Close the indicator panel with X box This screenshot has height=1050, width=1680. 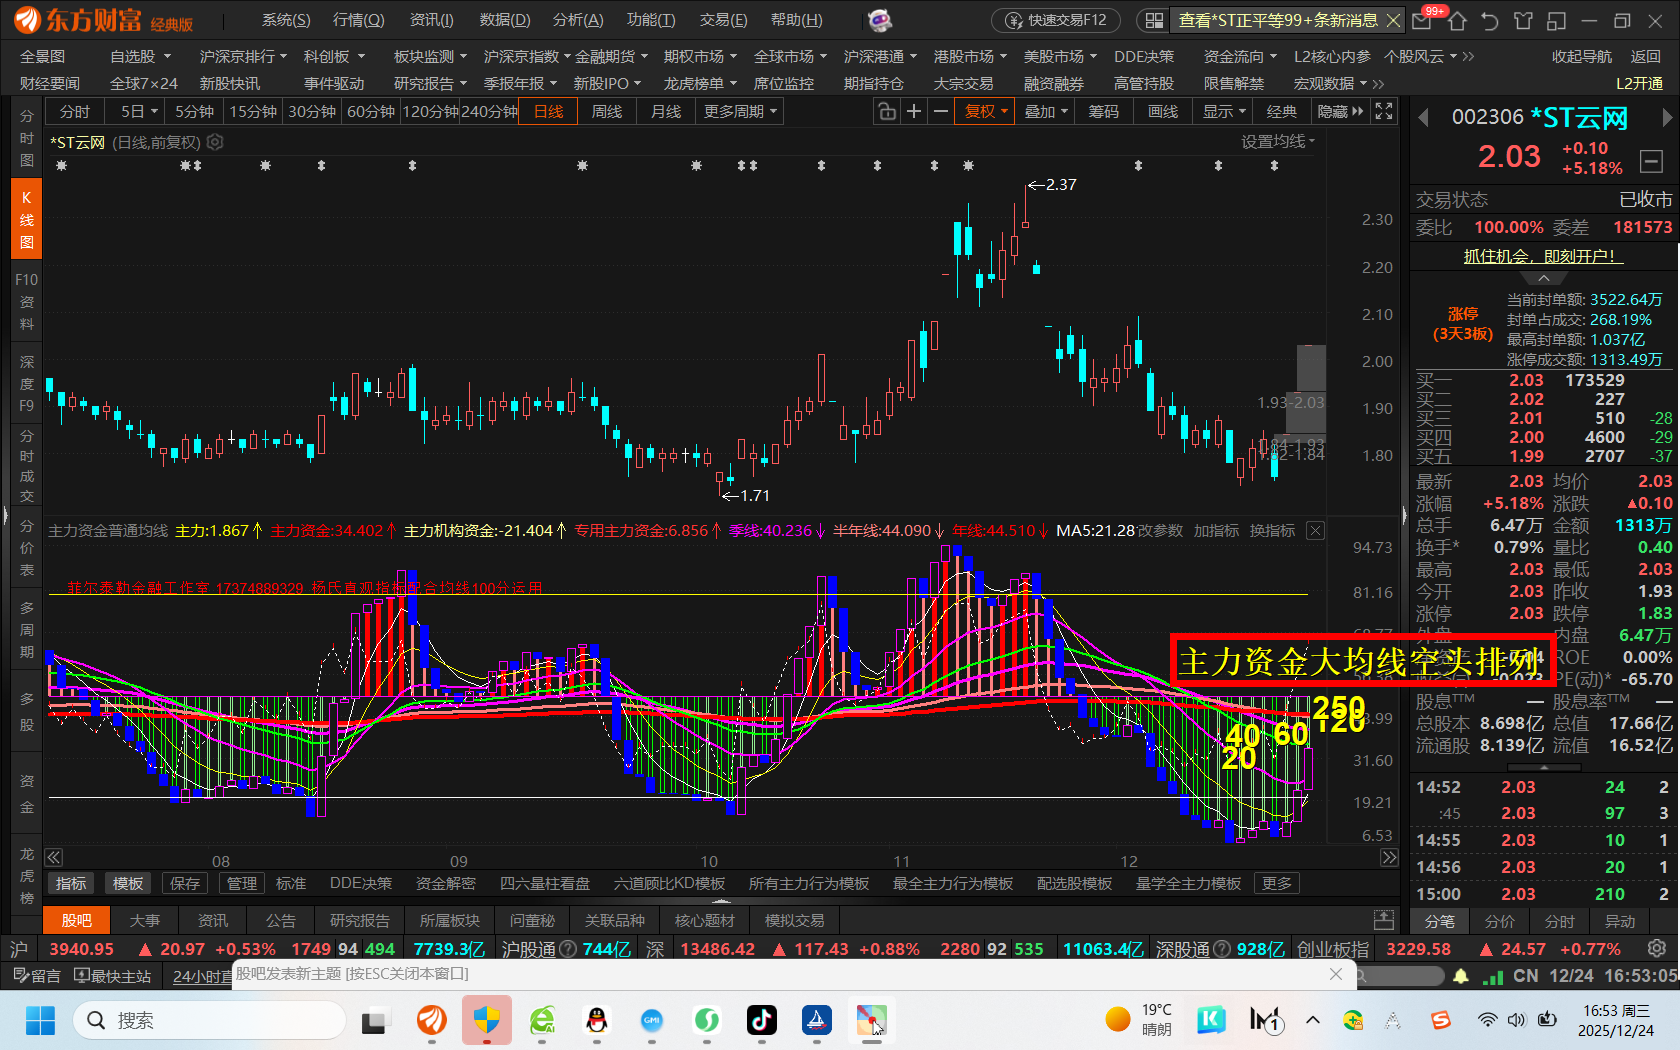1315,531
